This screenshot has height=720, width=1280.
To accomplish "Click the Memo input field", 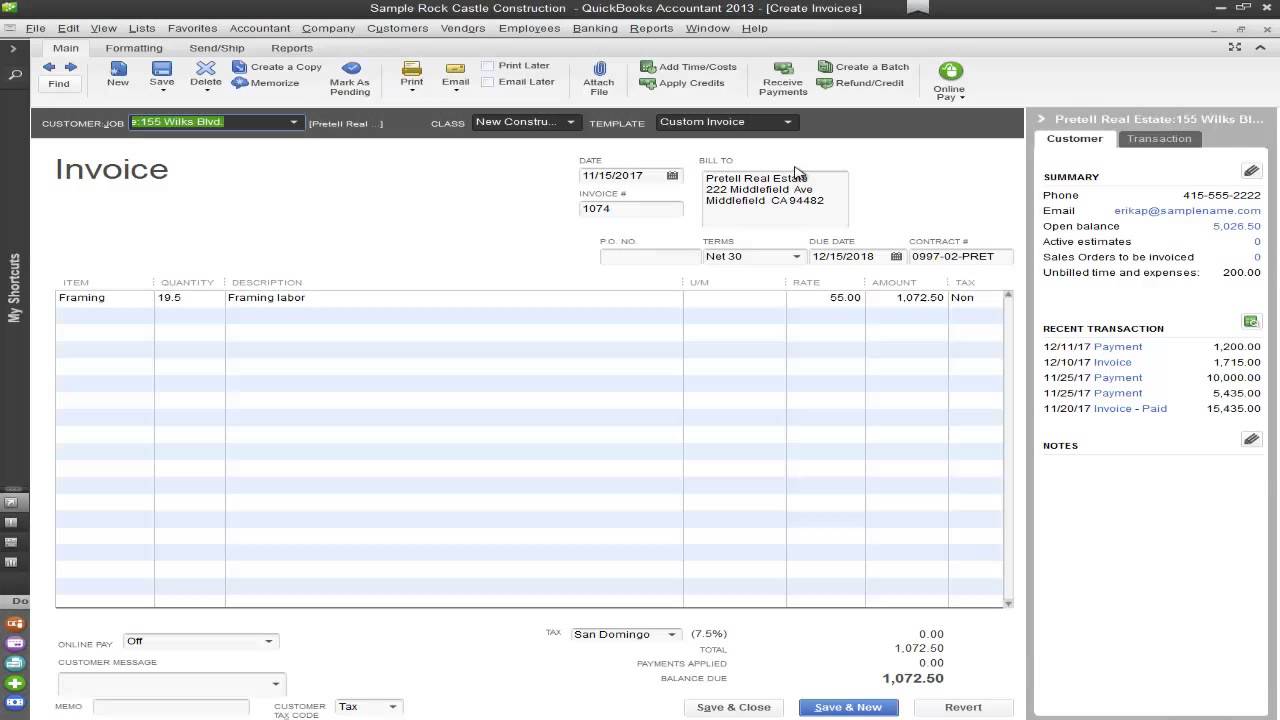I will coord(171,707).
